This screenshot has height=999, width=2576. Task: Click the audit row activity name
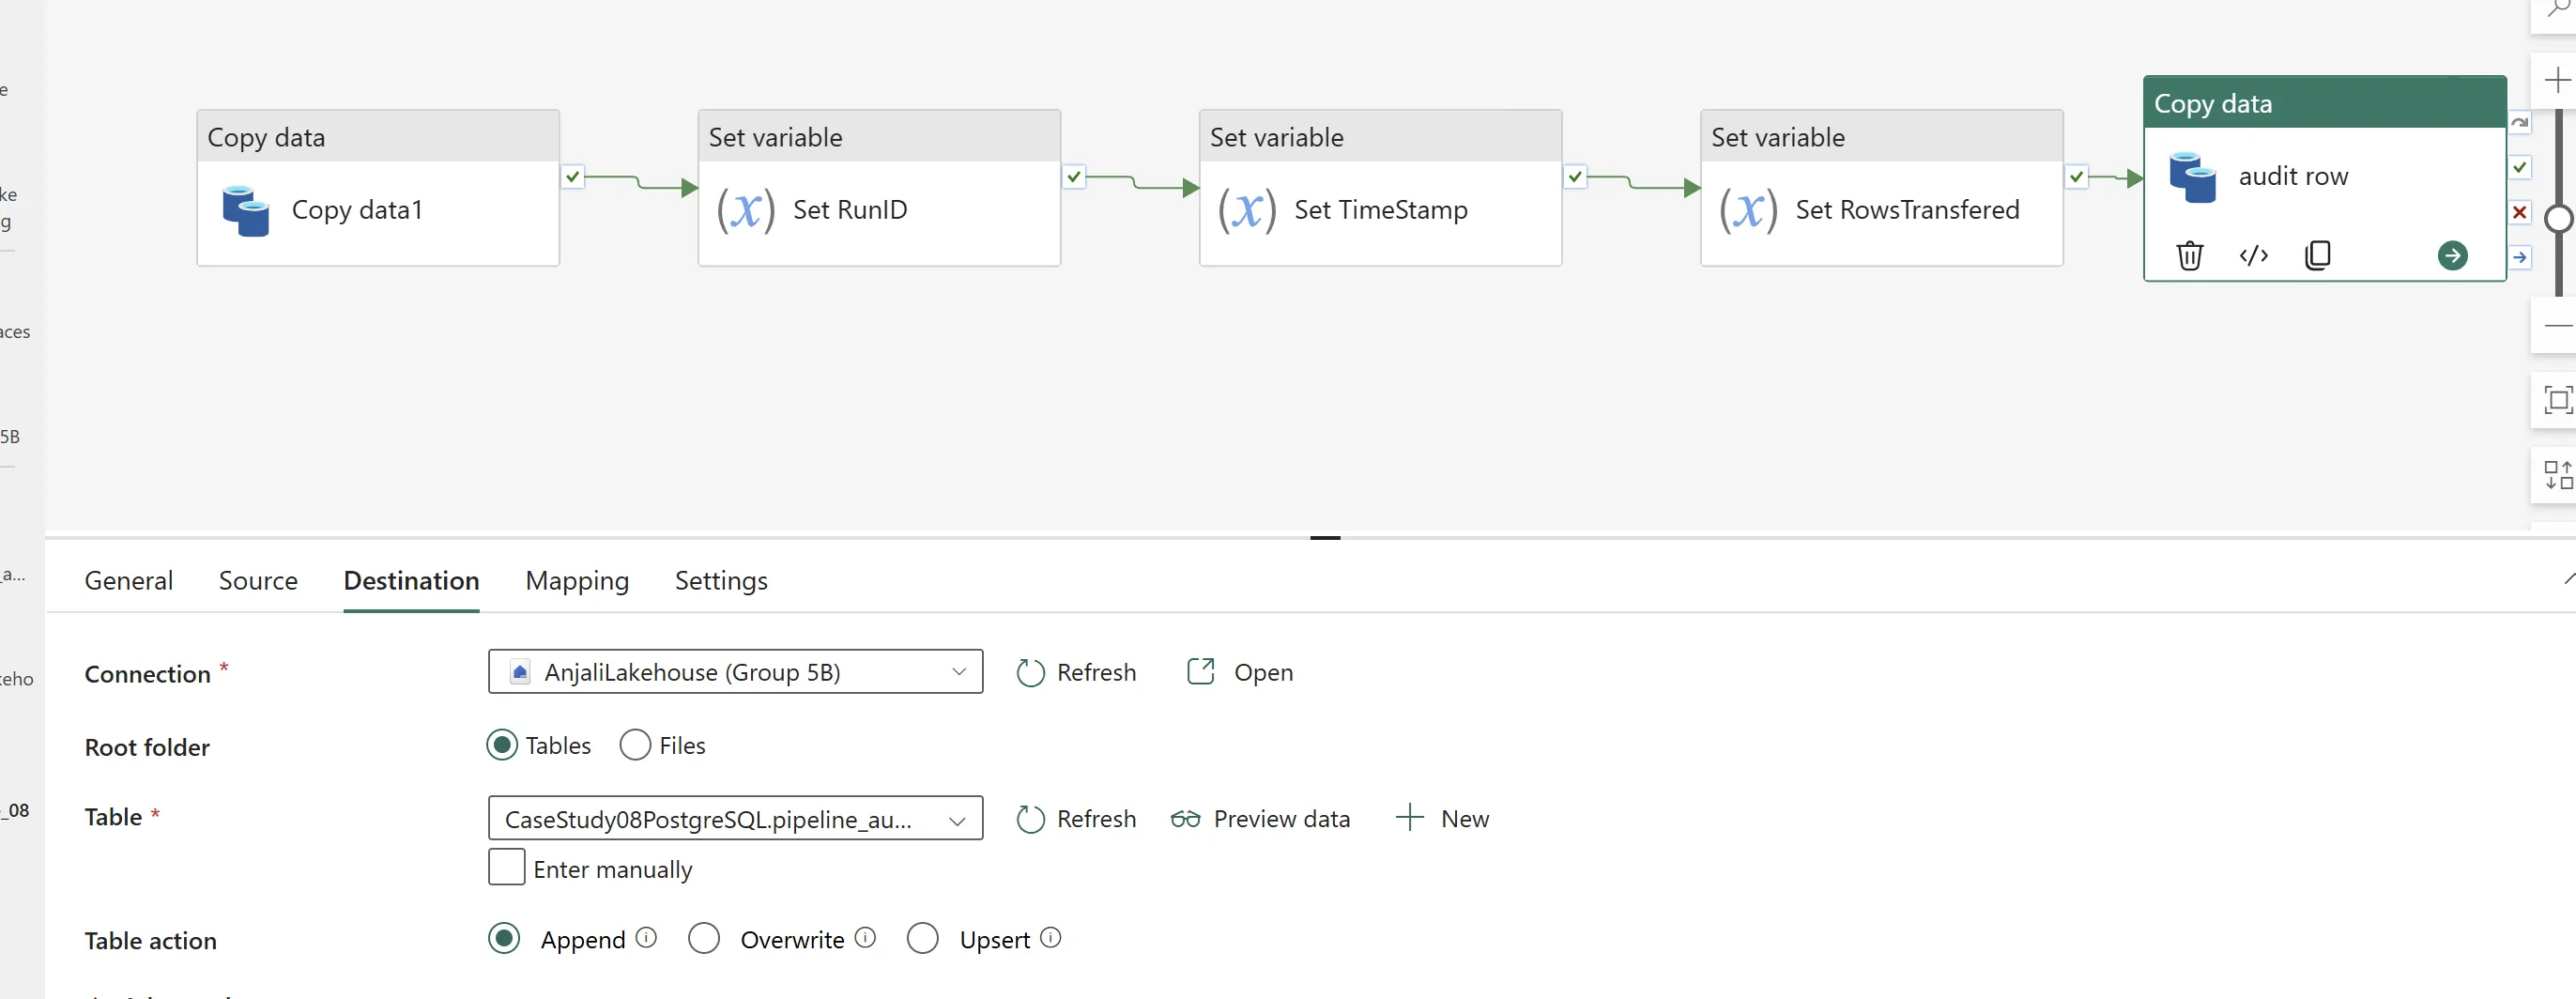(x=2293, y=177)
